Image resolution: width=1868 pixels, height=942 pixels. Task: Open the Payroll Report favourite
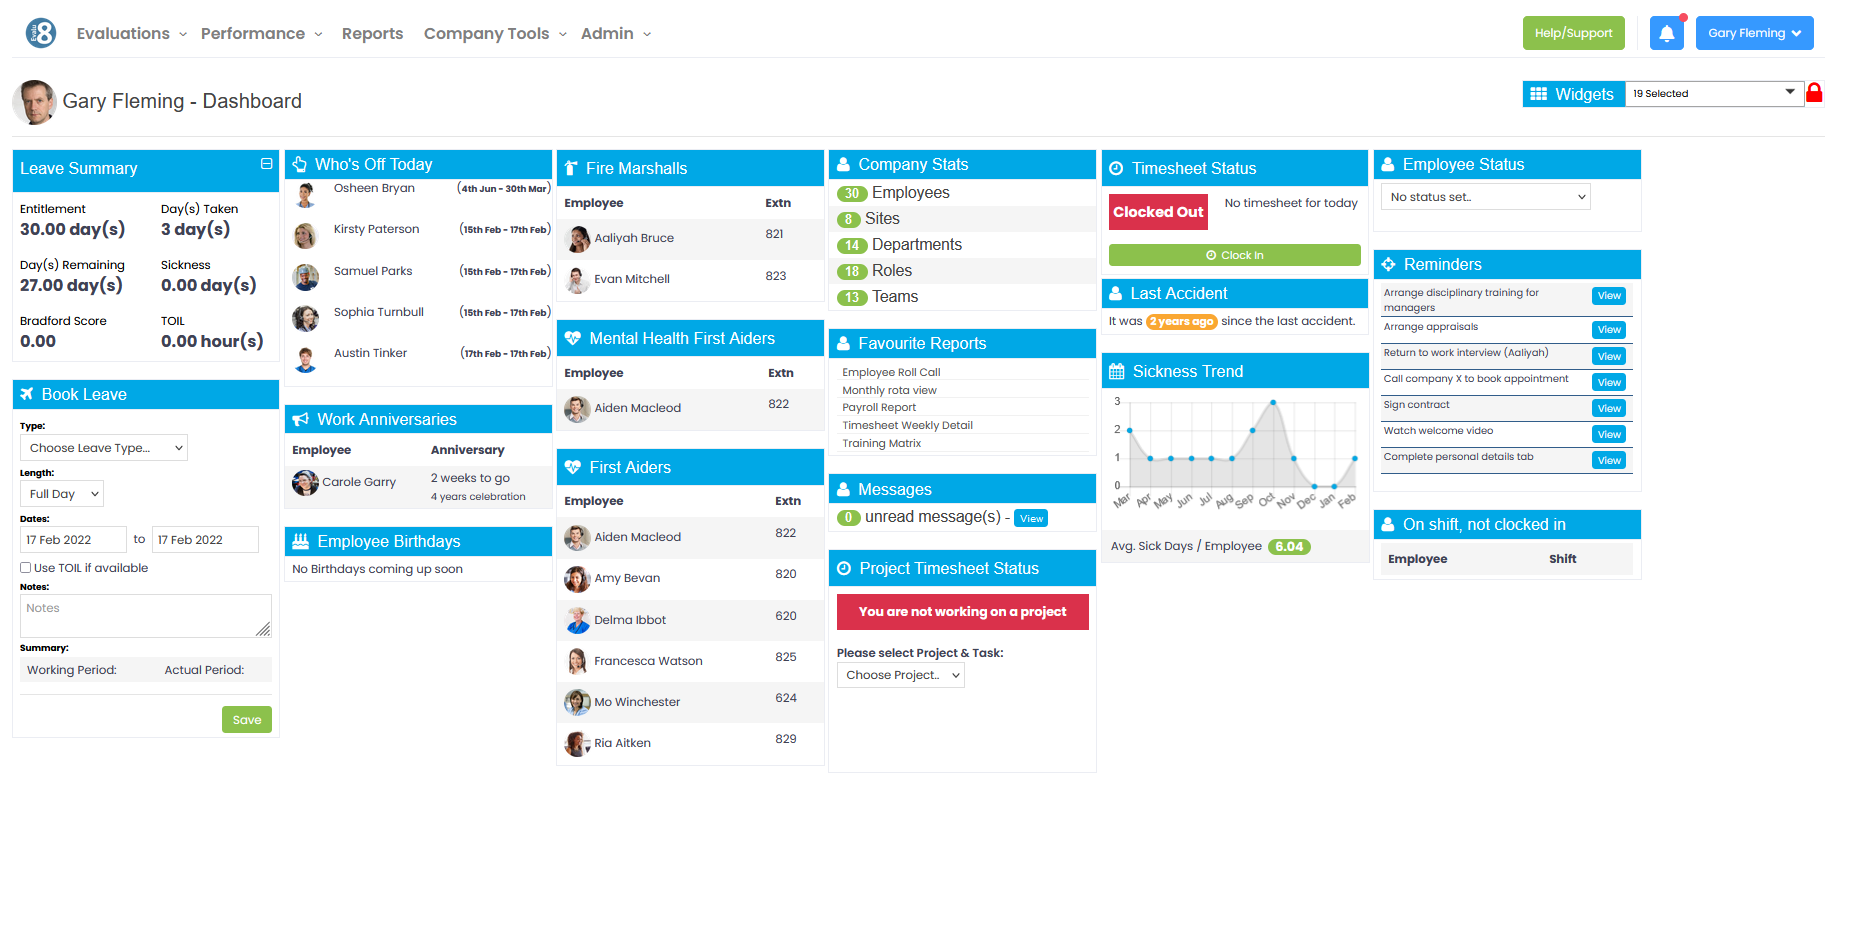pos(879,407)
